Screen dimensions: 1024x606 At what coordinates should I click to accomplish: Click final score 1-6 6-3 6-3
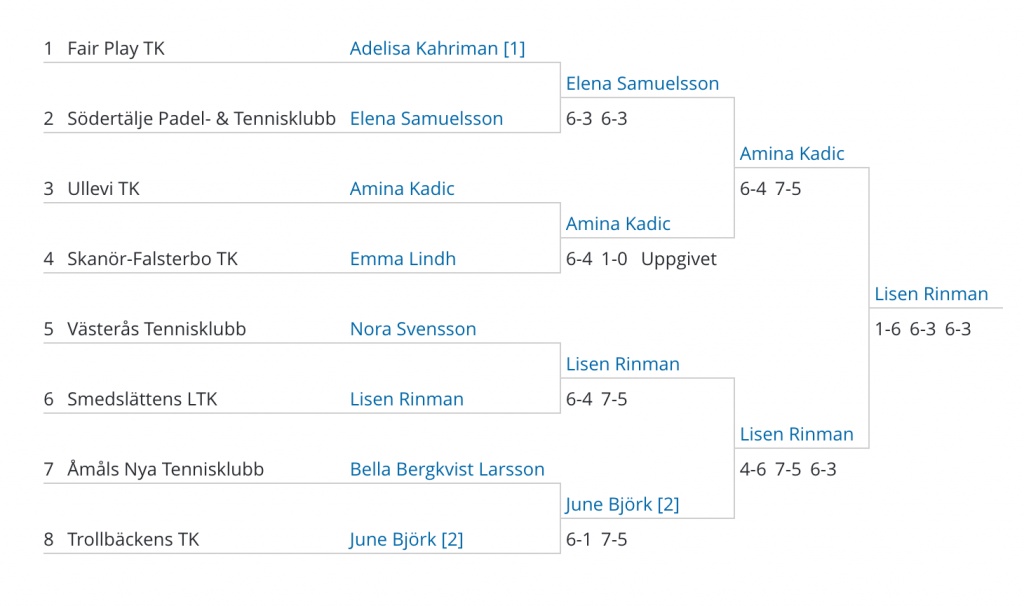(923, 329)
